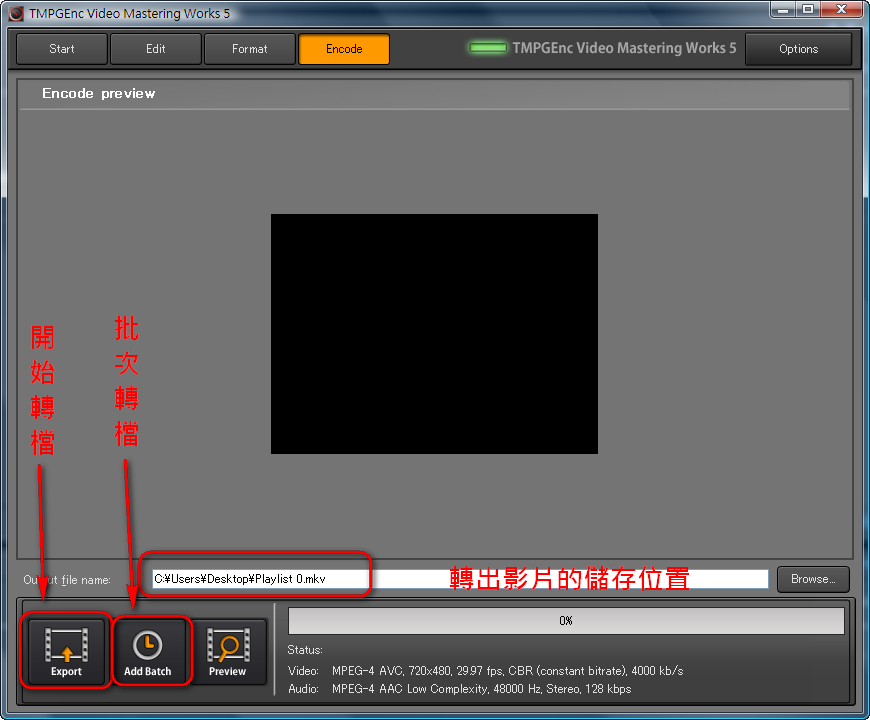
Task: Click the Encode preview heading
Action: [99, 93]
